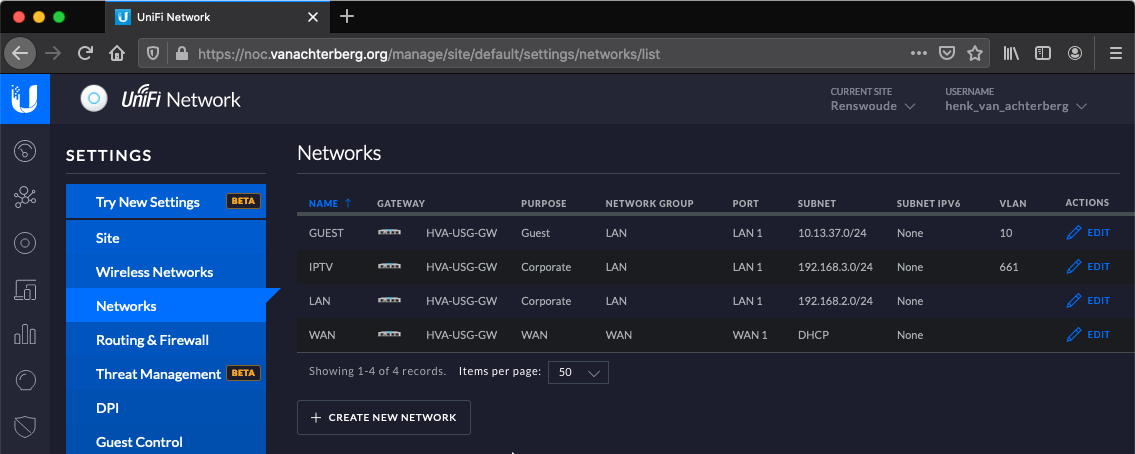Click Guest purpose cell
The image size is (1135, 454).
[x=536, y=233]
